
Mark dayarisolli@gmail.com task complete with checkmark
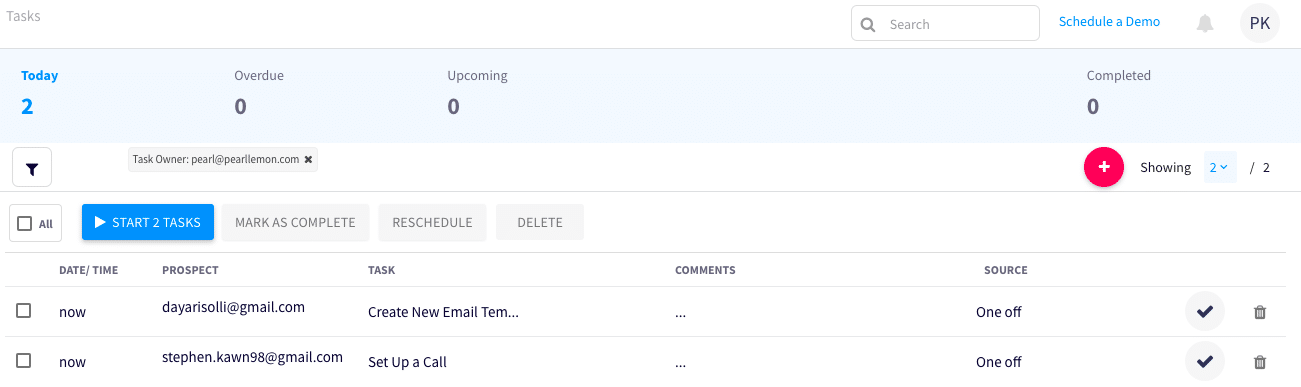(1204, 311)
